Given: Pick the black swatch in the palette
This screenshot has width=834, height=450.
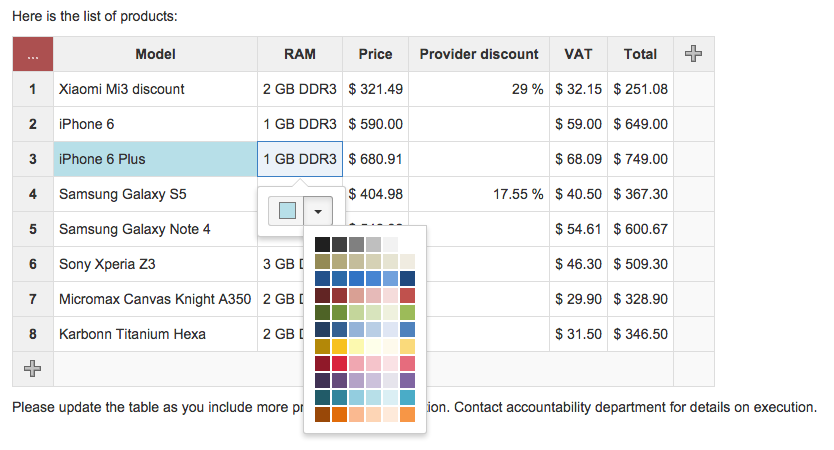Looking at the screenshot, I should (x=322, y=245).
